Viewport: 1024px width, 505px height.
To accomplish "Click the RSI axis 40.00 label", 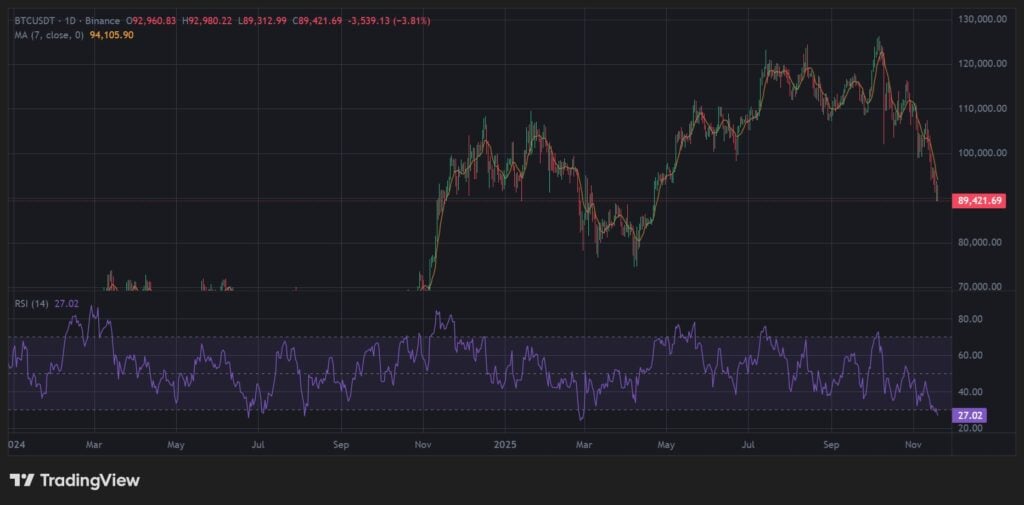I will click(x=971, y=392).
